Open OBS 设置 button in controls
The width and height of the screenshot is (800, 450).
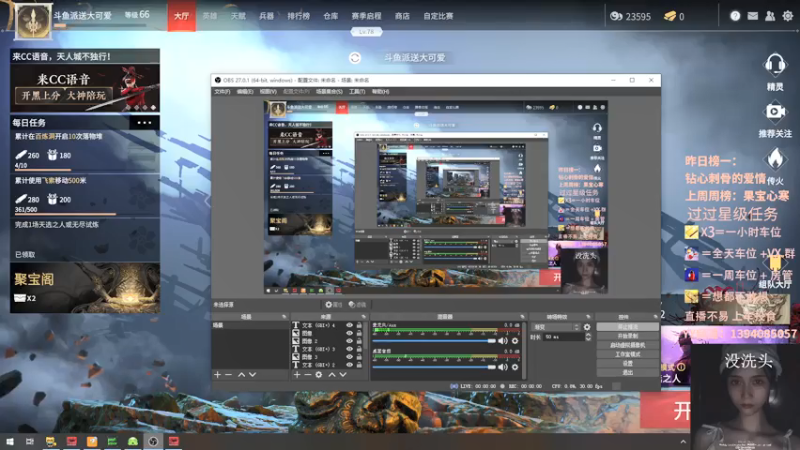628,363
